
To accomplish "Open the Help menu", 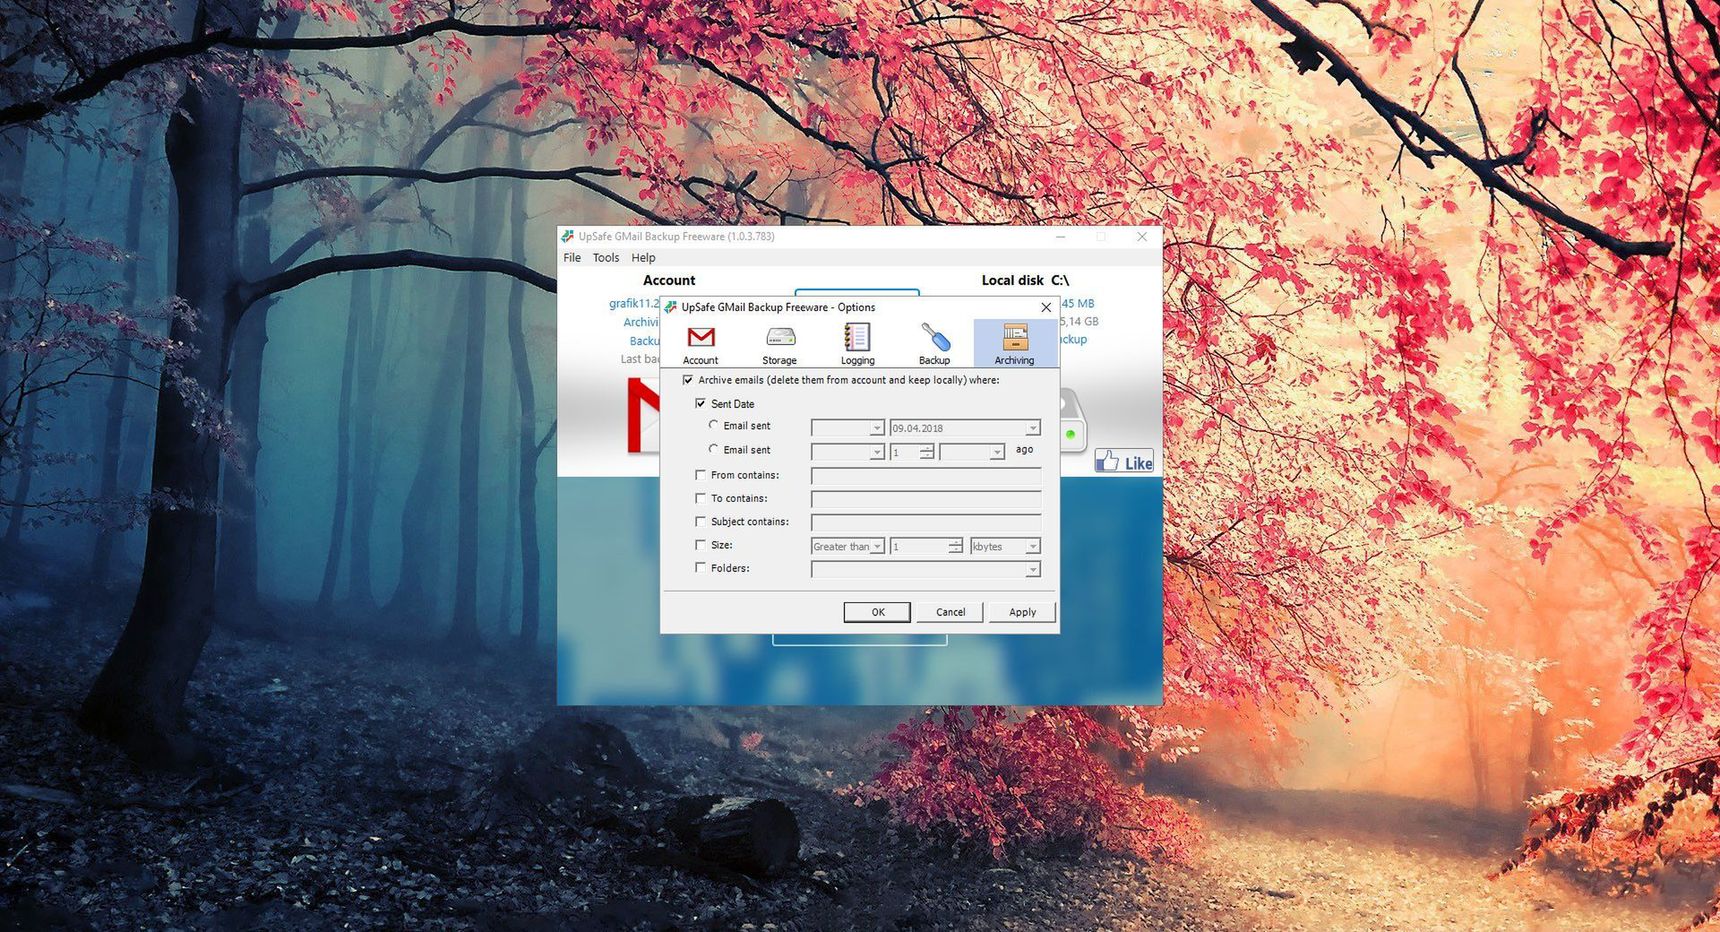I will click(x=643, y=258).
